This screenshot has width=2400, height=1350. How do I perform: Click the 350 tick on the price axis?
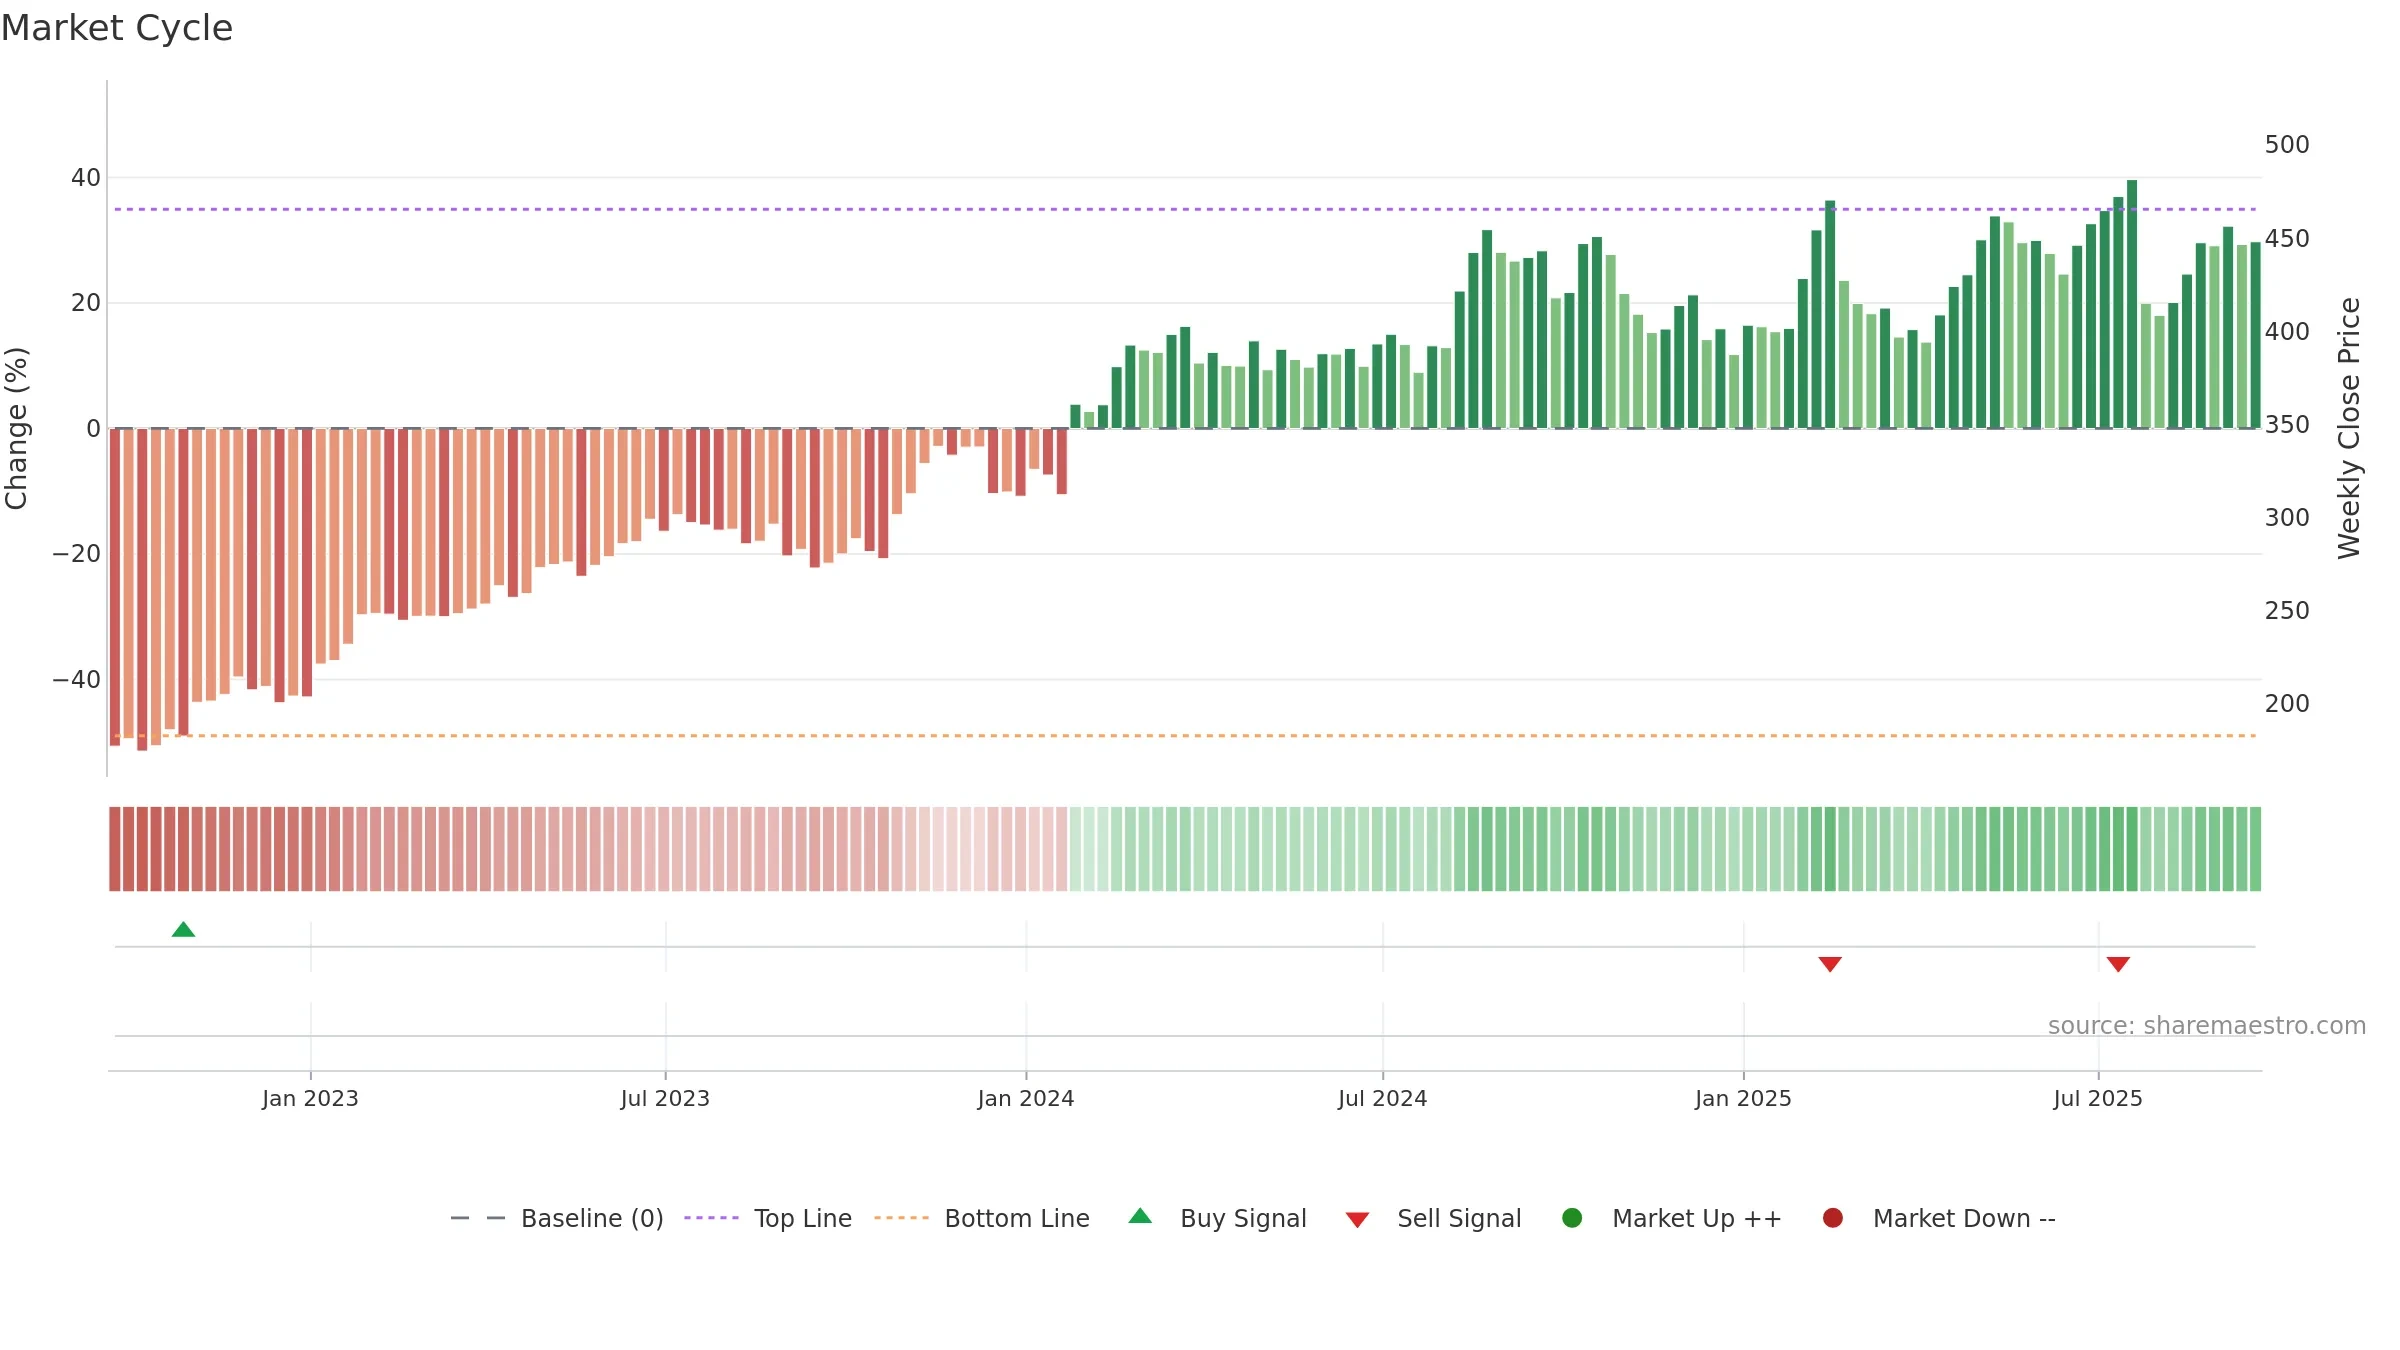[x=2287, y=425]
